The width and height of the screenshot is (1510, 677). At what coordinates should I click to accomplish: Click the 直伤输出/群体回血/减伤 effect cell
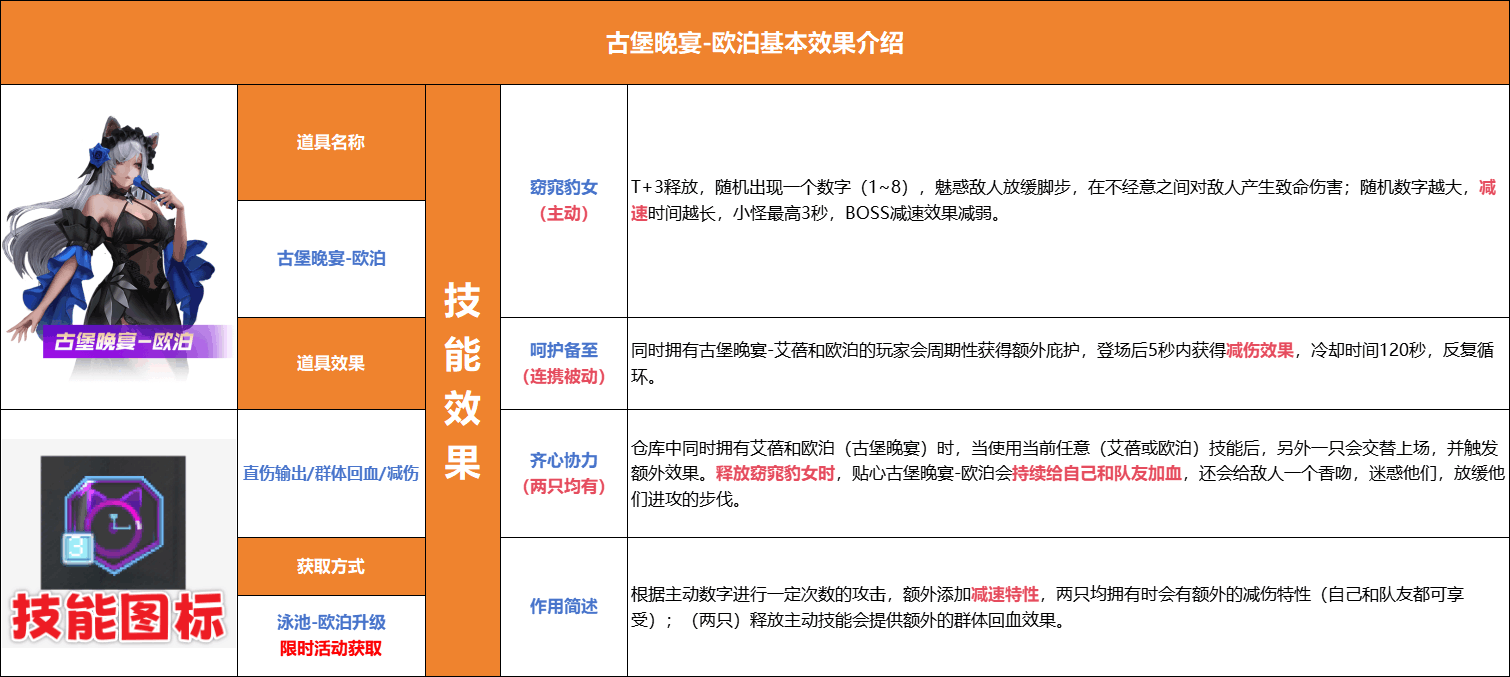pos(331,473)
